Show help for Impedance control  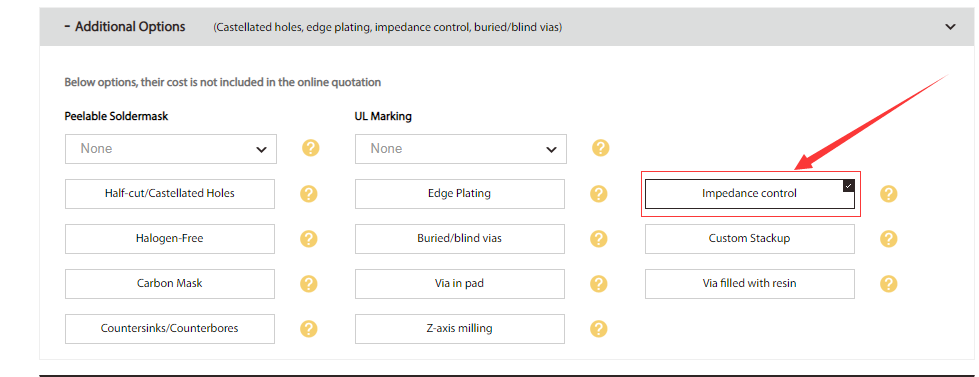click(888, 193)
